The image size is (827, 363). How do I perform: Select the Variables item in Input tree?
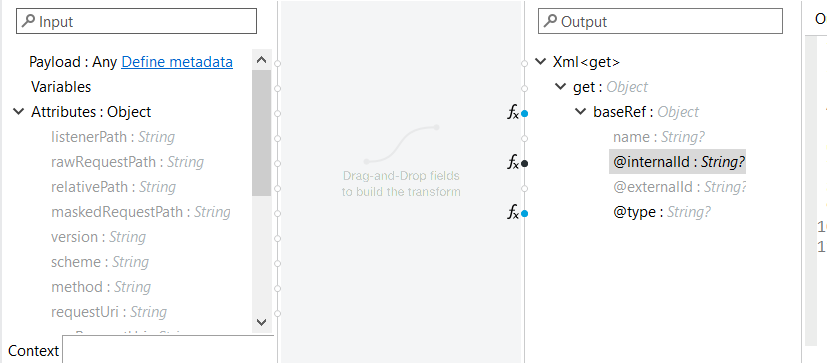61,87
